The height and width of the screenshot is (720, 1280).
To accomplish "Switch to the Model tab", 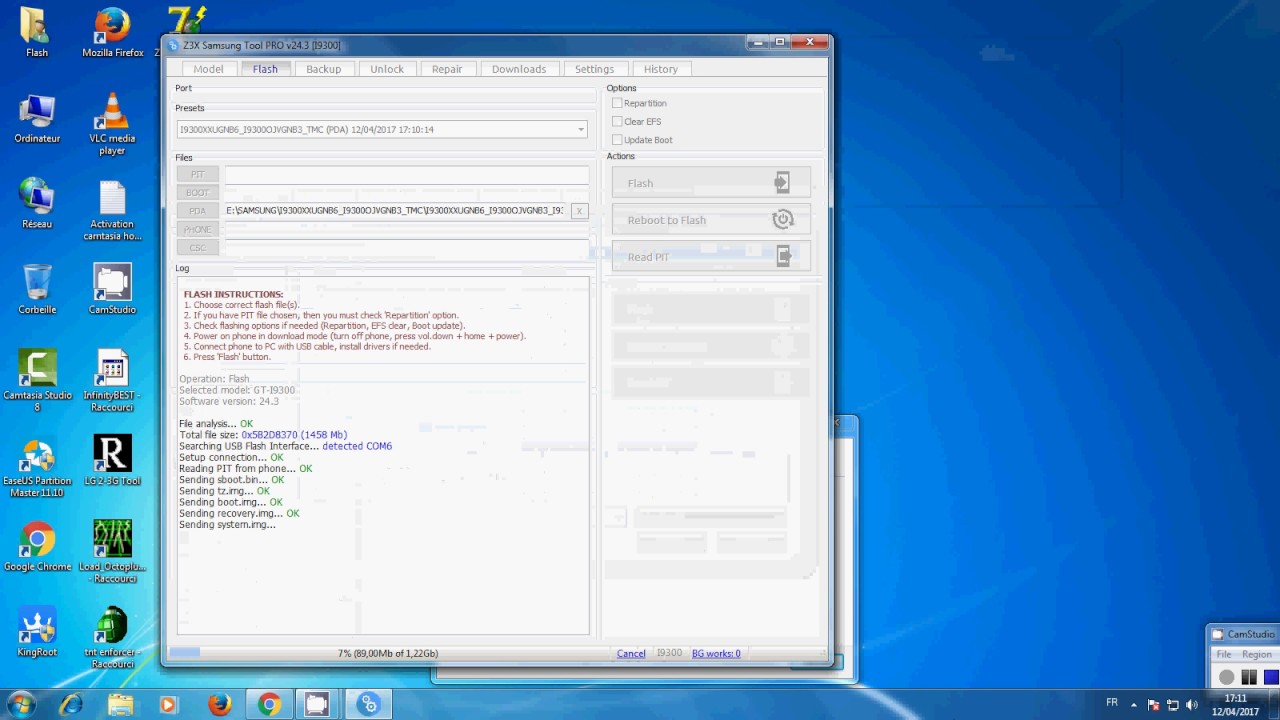I will (x=208, y=69).
